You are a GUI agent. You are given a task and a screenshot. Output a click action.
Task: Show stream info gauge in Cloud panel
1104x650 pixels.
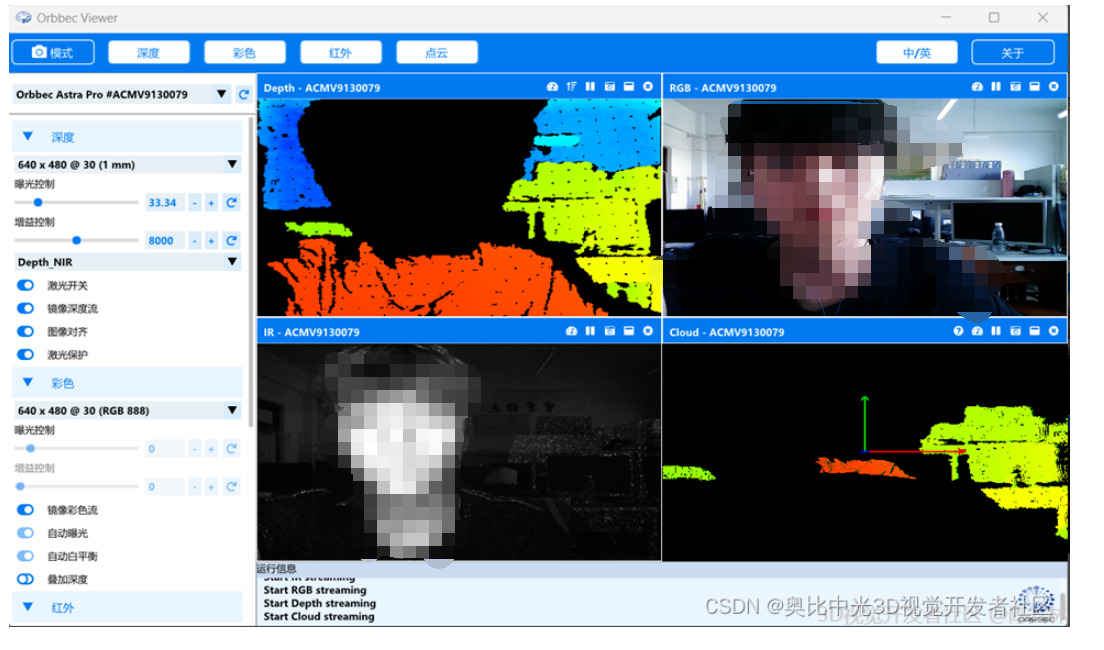tap(977, 331)
